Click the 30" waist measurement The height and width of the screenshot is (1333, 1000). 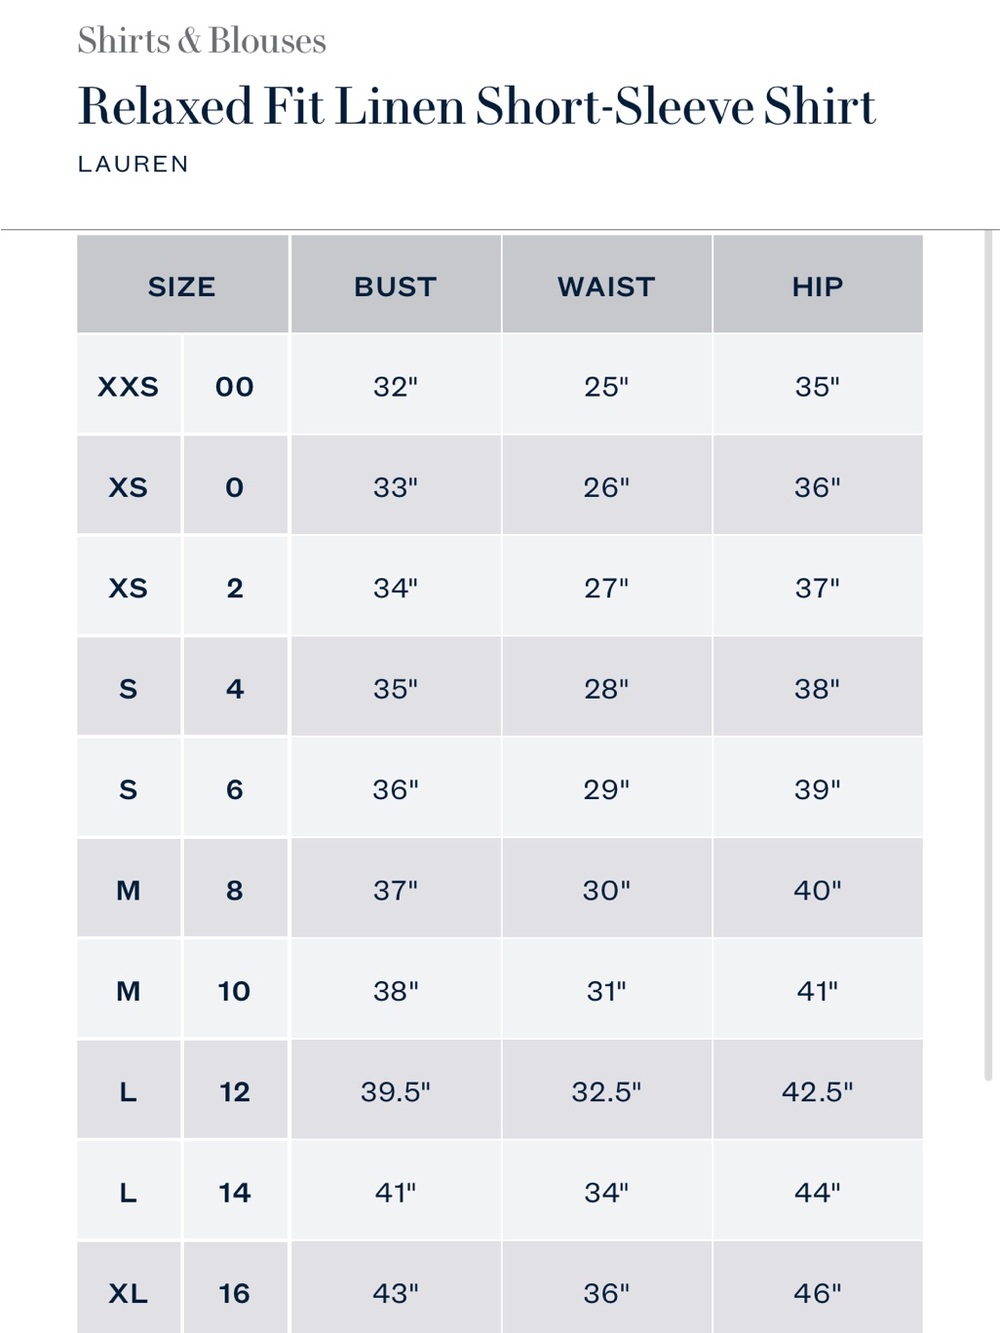coord(607,889)
